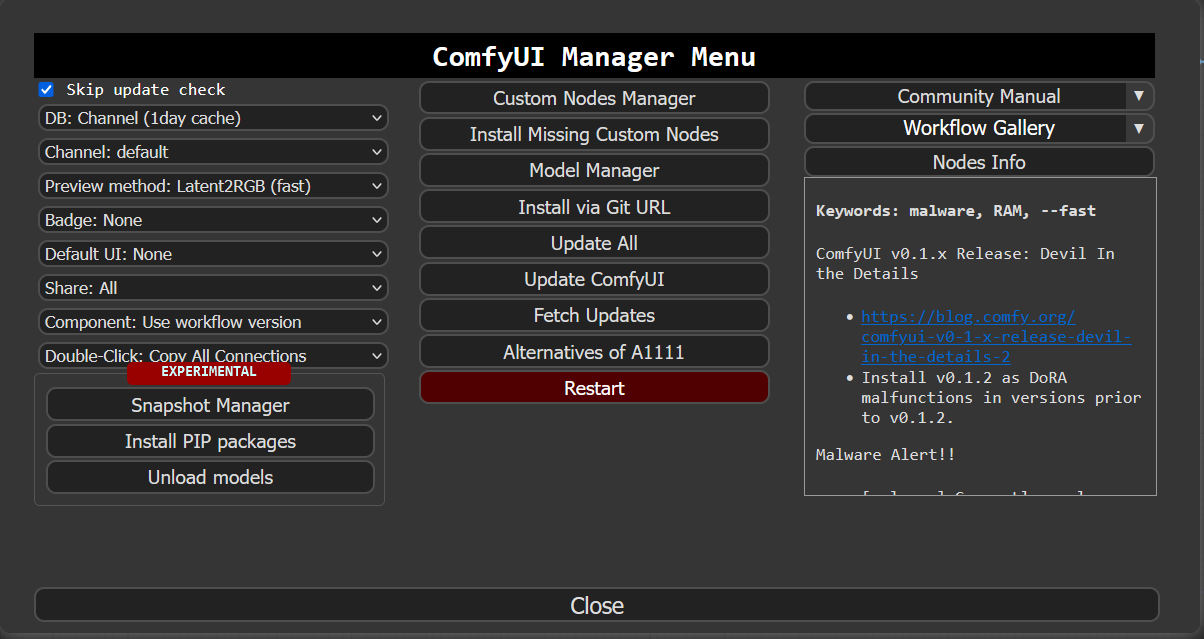Click the Unload models button
Viewport: 1204px width, 639px height.
click(210, 477)
